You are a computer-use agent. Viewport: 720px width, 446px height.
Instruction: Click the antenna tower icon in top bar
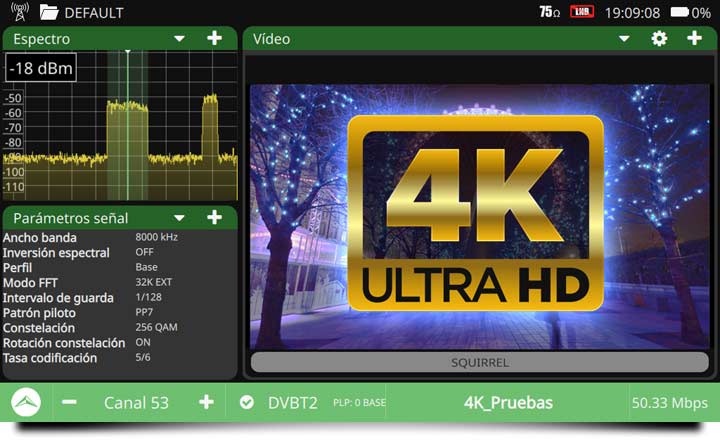(x=19, y=11)
